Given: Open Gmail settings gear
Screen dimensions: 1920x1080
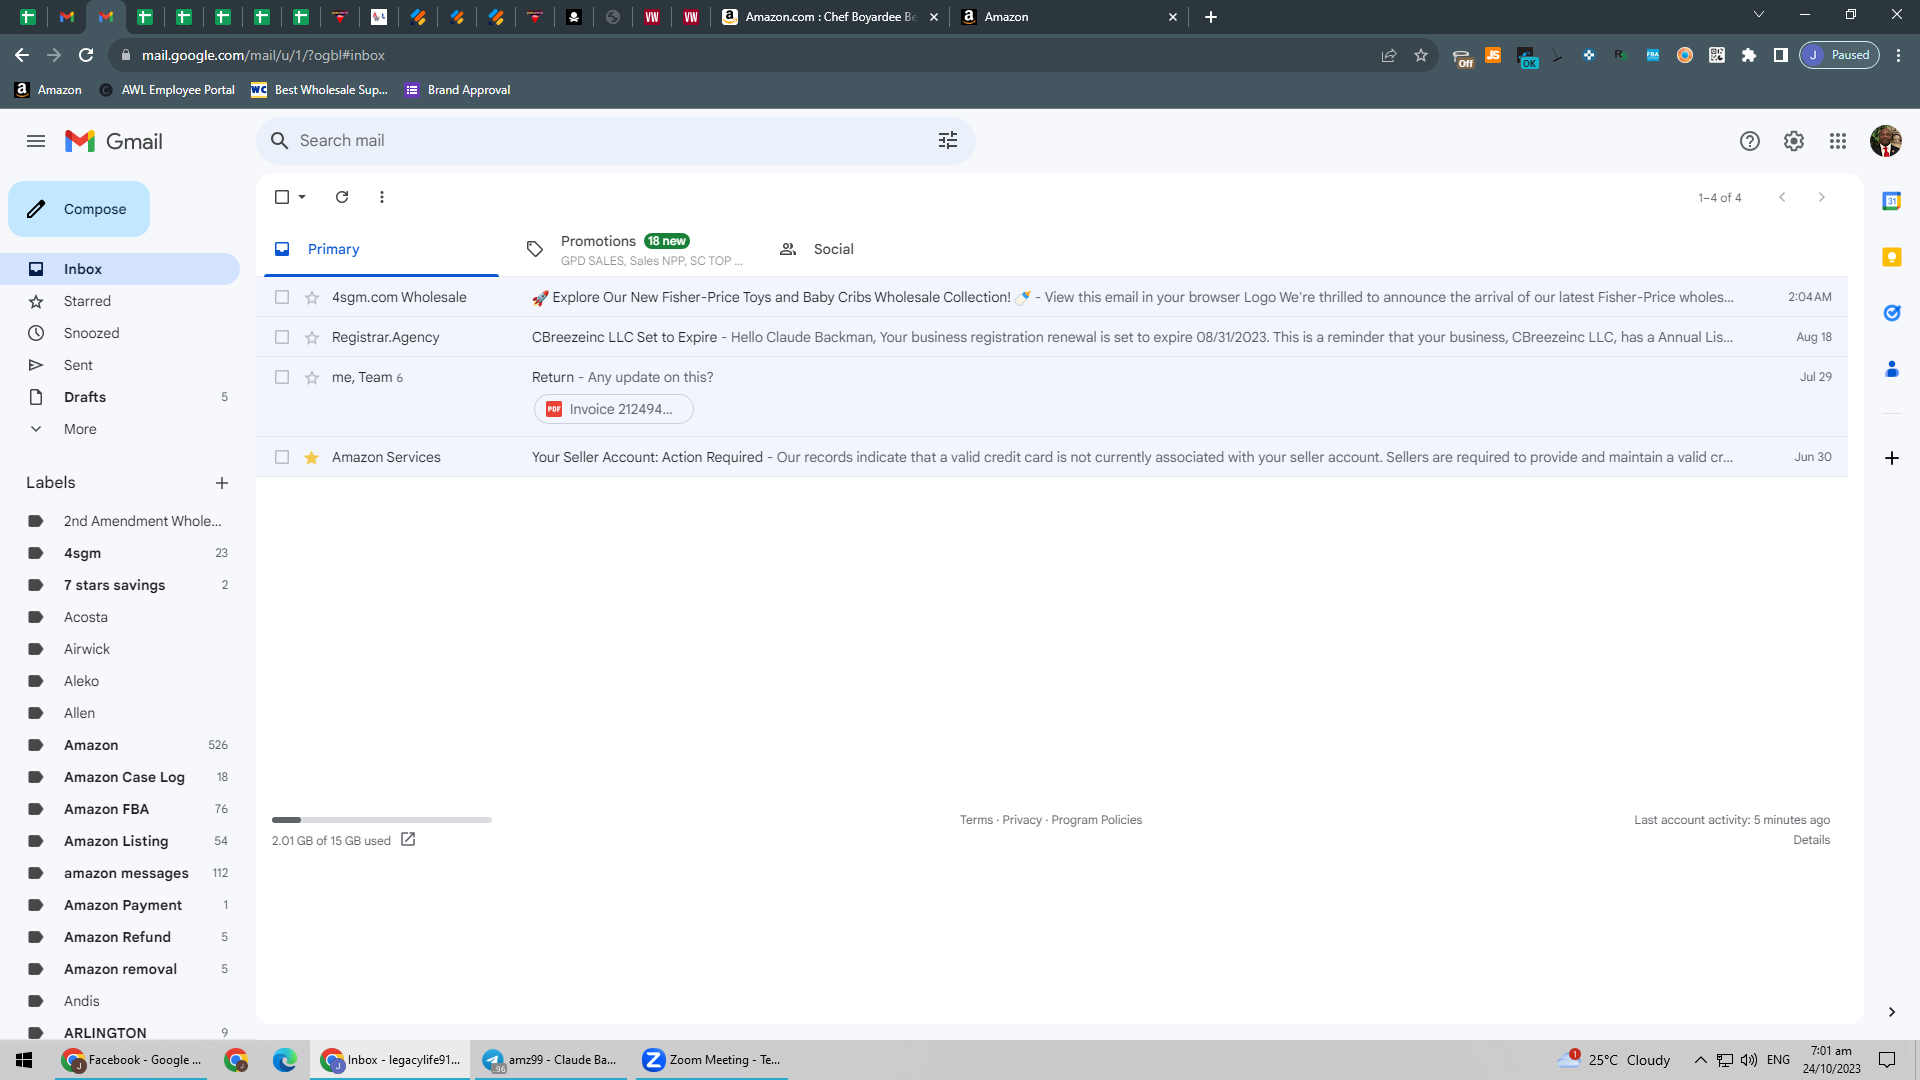Looking at the screenshot, I should 1794,141.
